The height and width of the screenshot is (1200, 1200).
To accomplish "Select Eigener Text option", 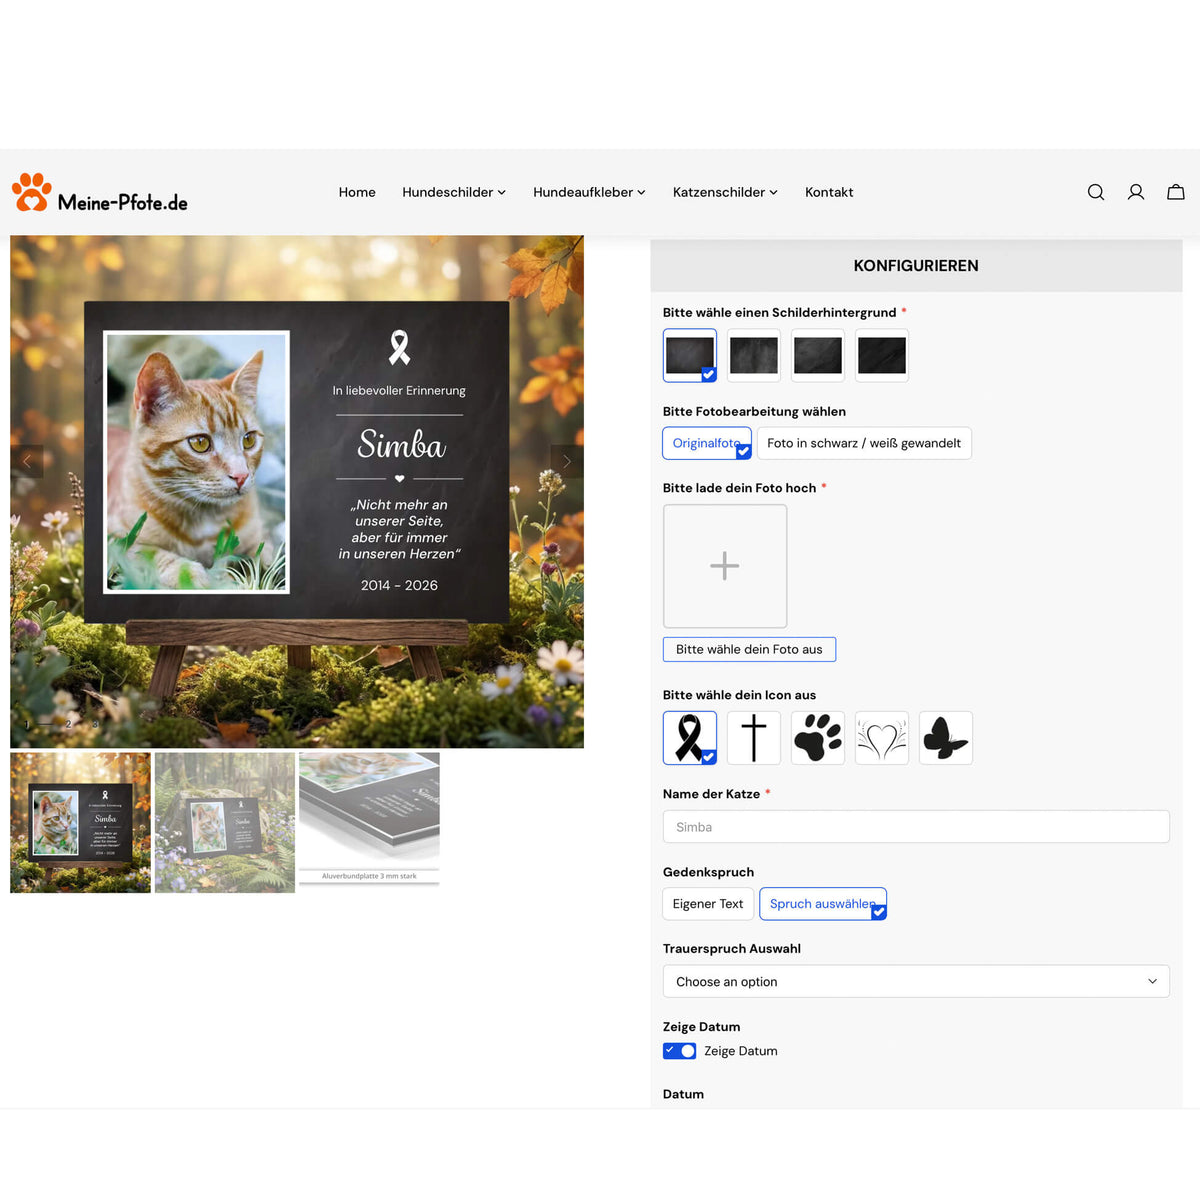I will [x=708, y=904].
